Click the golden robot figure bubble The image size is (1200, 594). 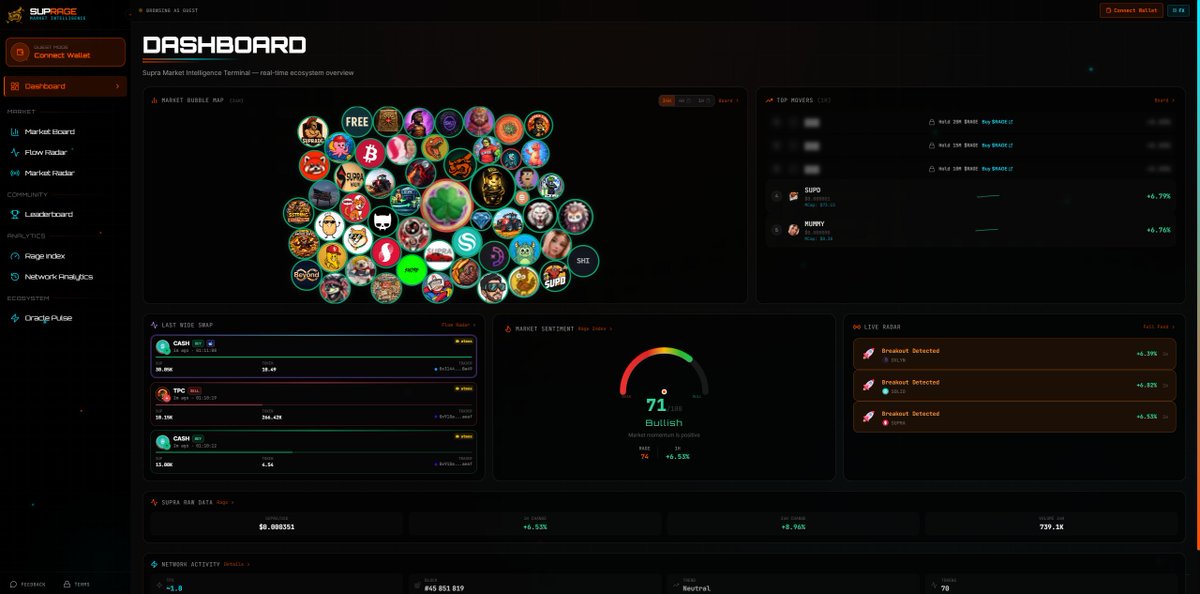coord(492,186)
